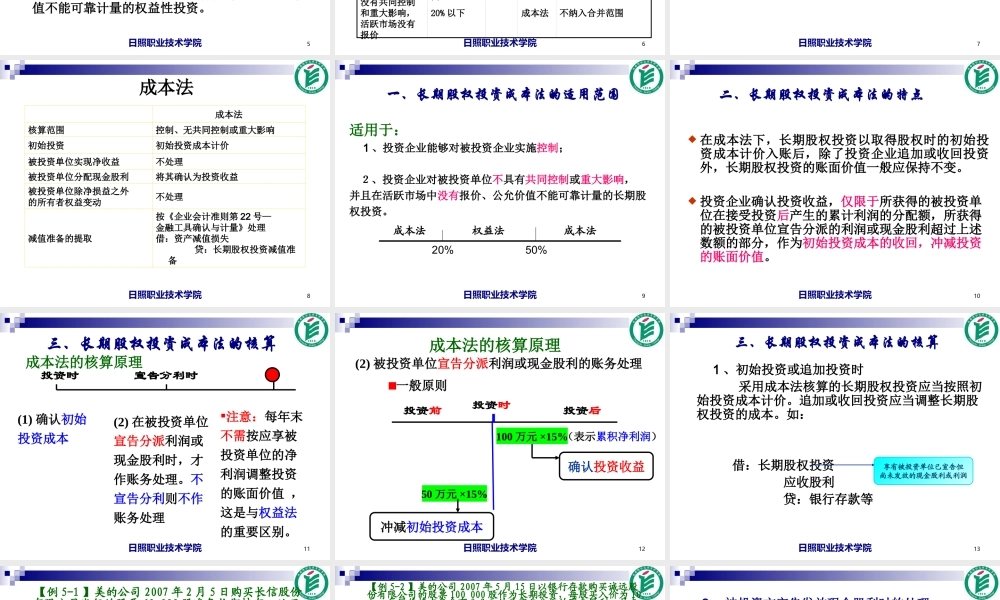Click the heading 成本法的核算原理 on slide 12
1000x600 pixels.
(x=495, y=345)
